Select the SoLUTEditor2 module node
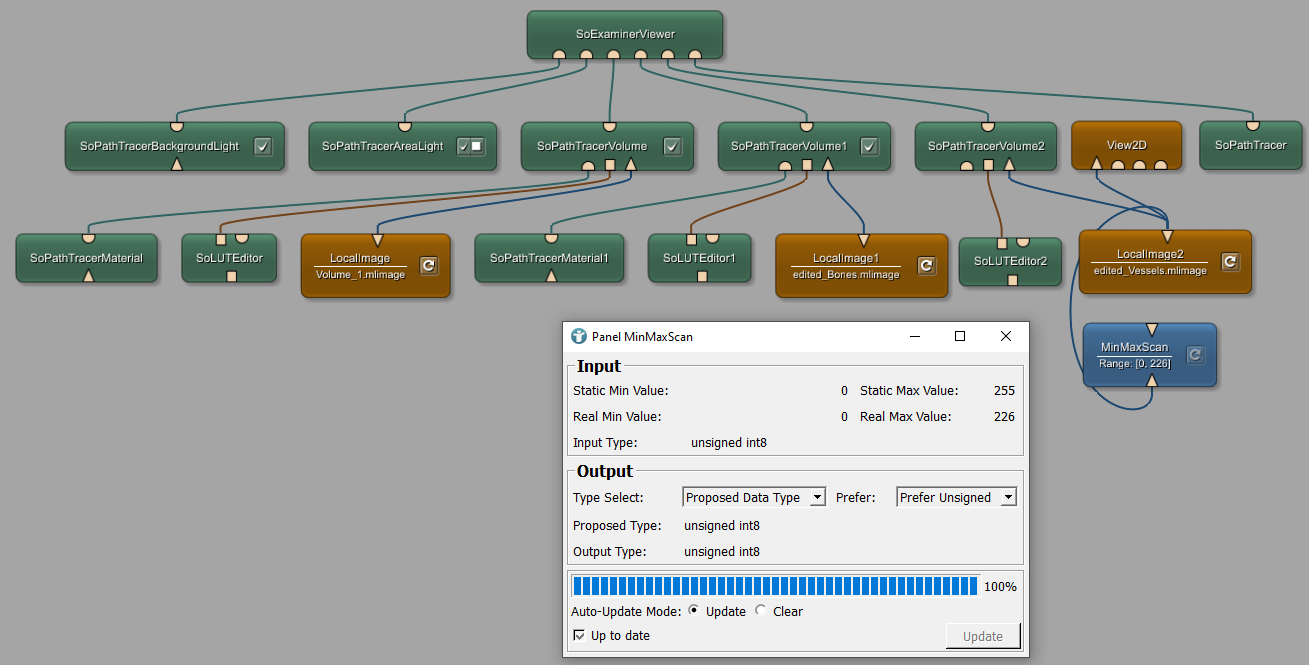Screen dimensions: 1309x665 1010,261
